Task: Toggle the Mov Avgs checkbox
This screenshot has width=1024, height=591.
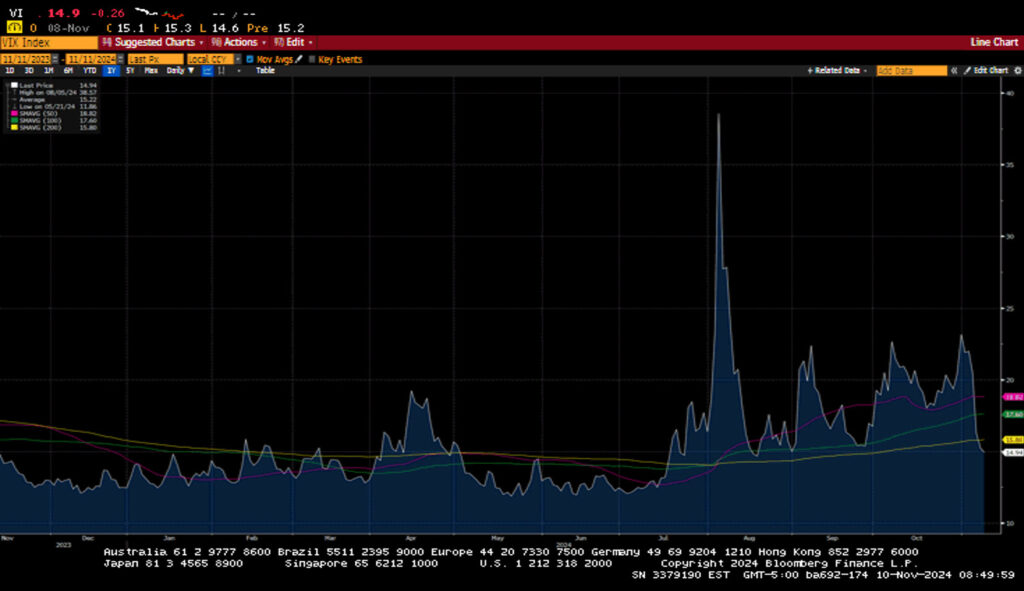Action: click(x=250, y=59)
